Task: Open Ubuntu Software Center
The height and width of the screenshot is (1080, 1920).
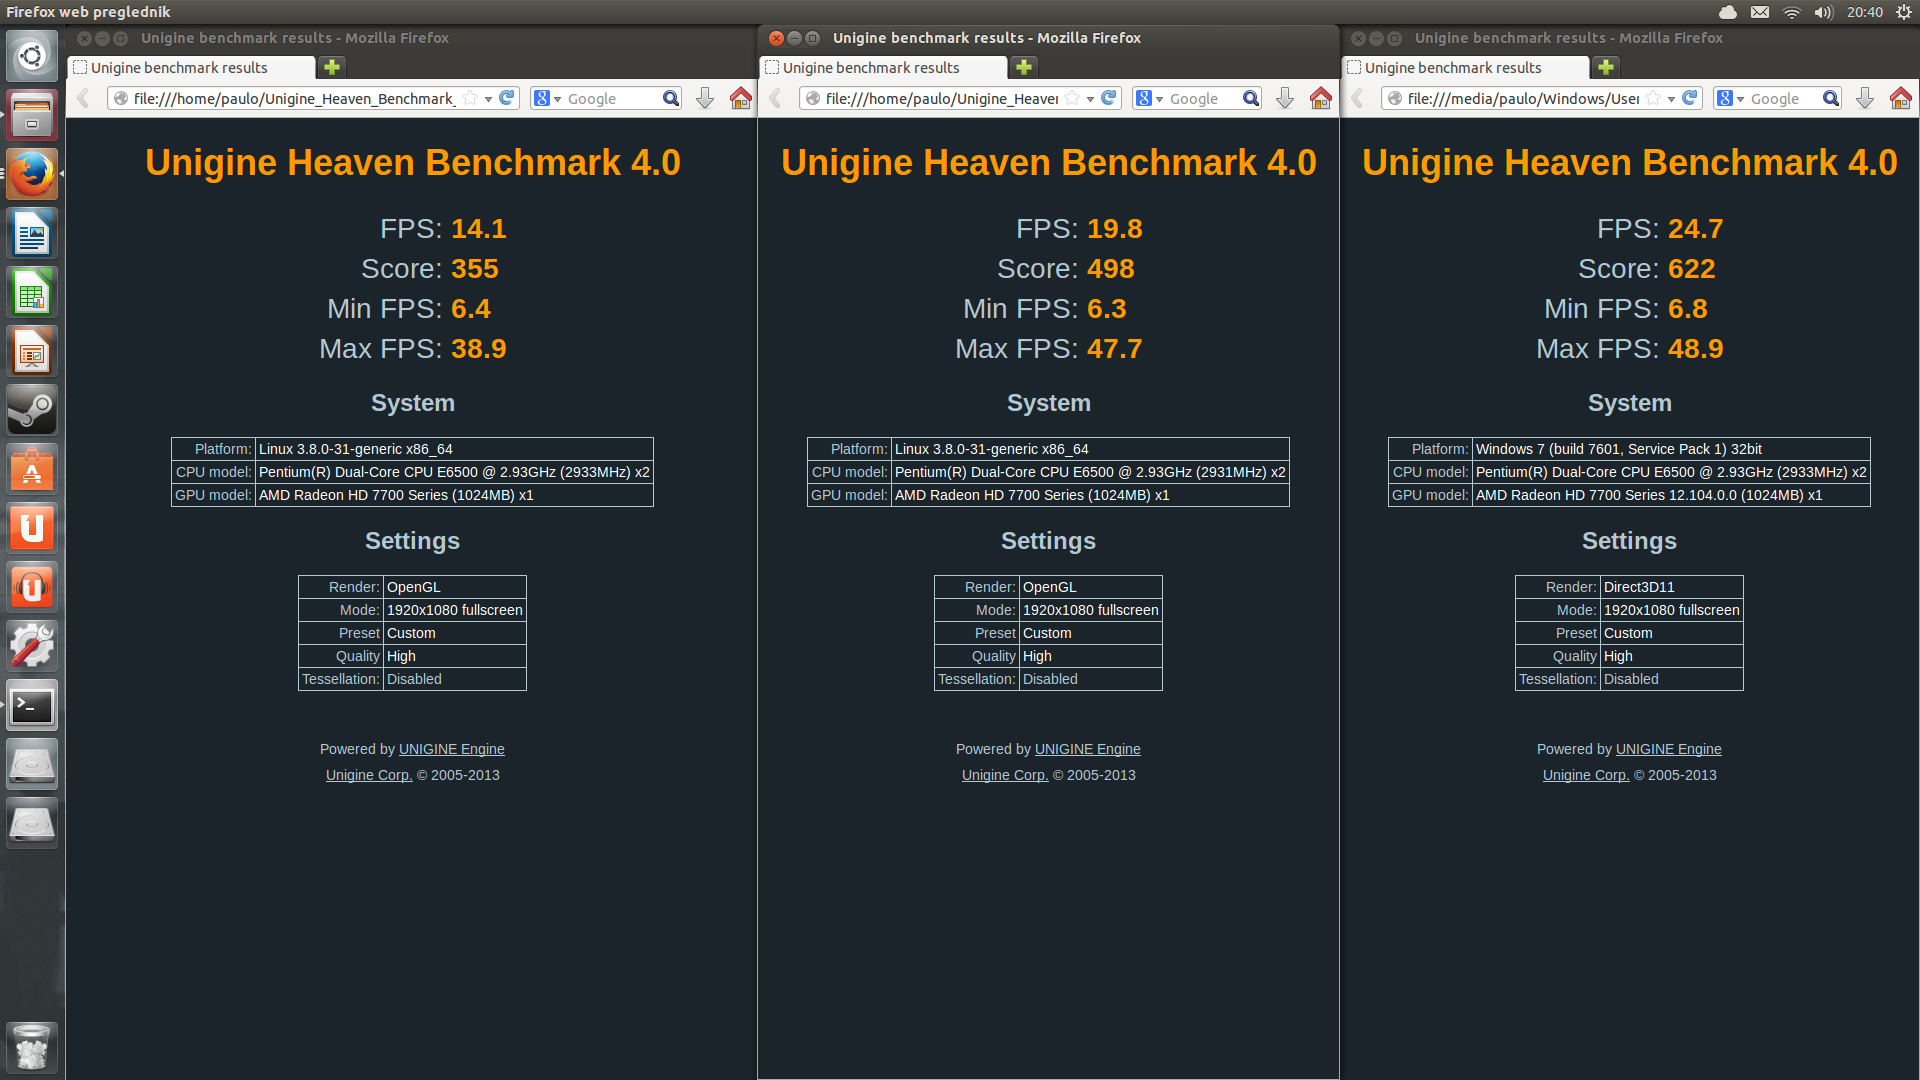Action: [32, 469]
